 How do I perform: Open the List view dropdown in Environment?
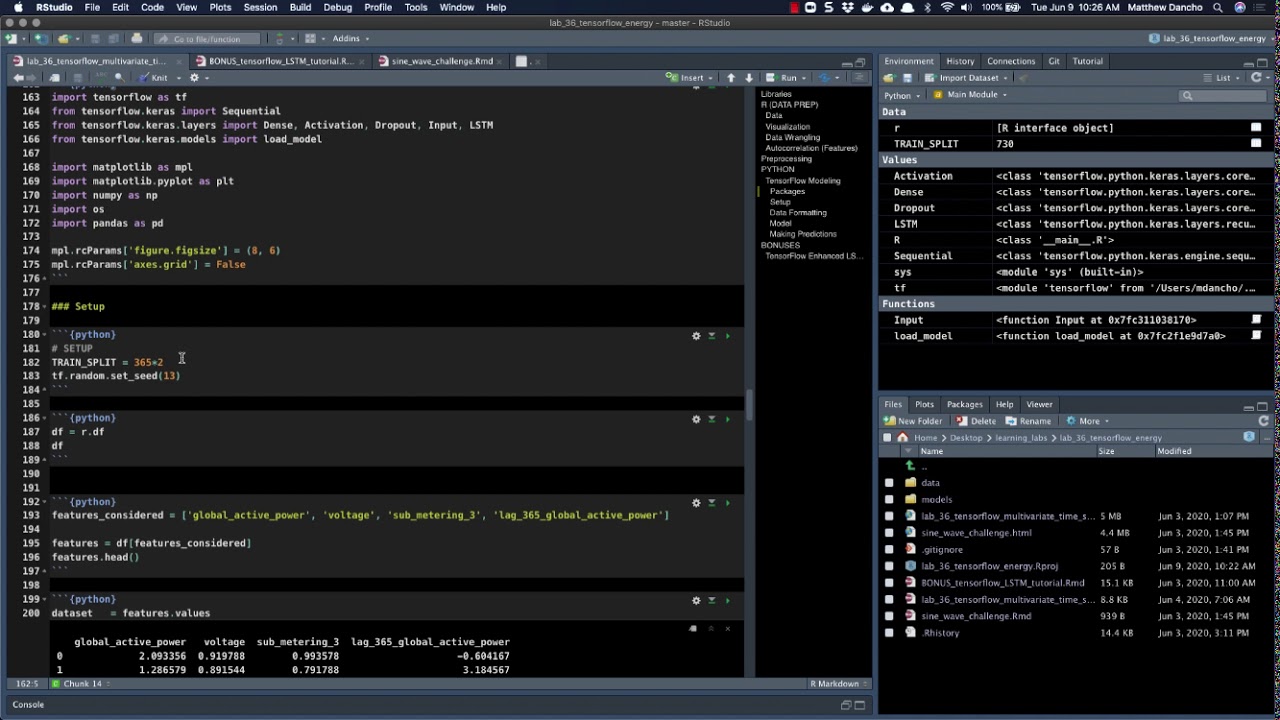[1223, 78]
